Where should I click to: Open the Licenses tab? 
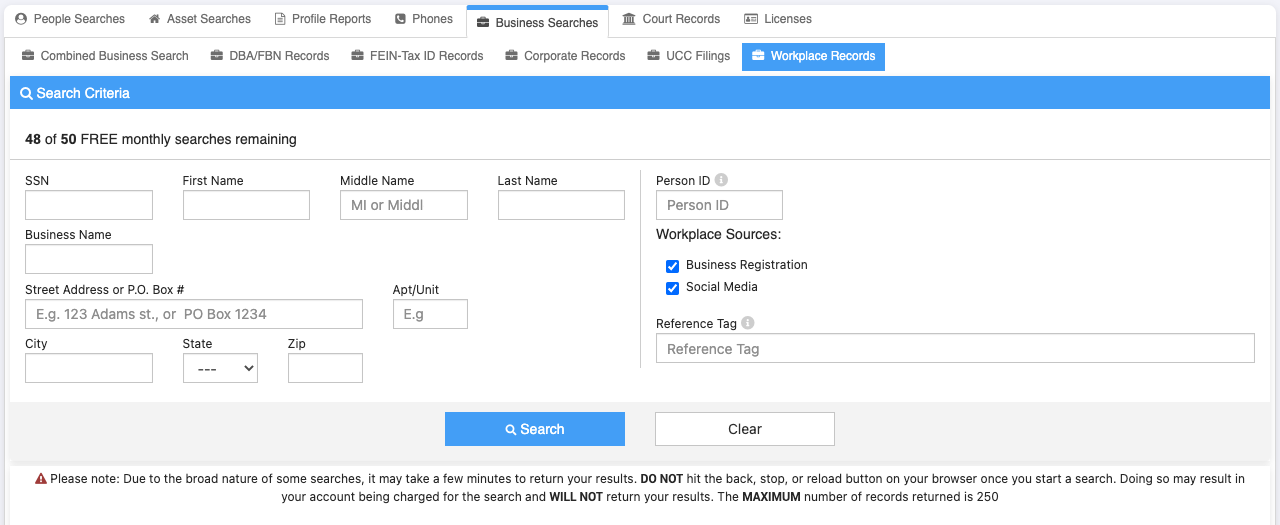[x=778, y=19]
